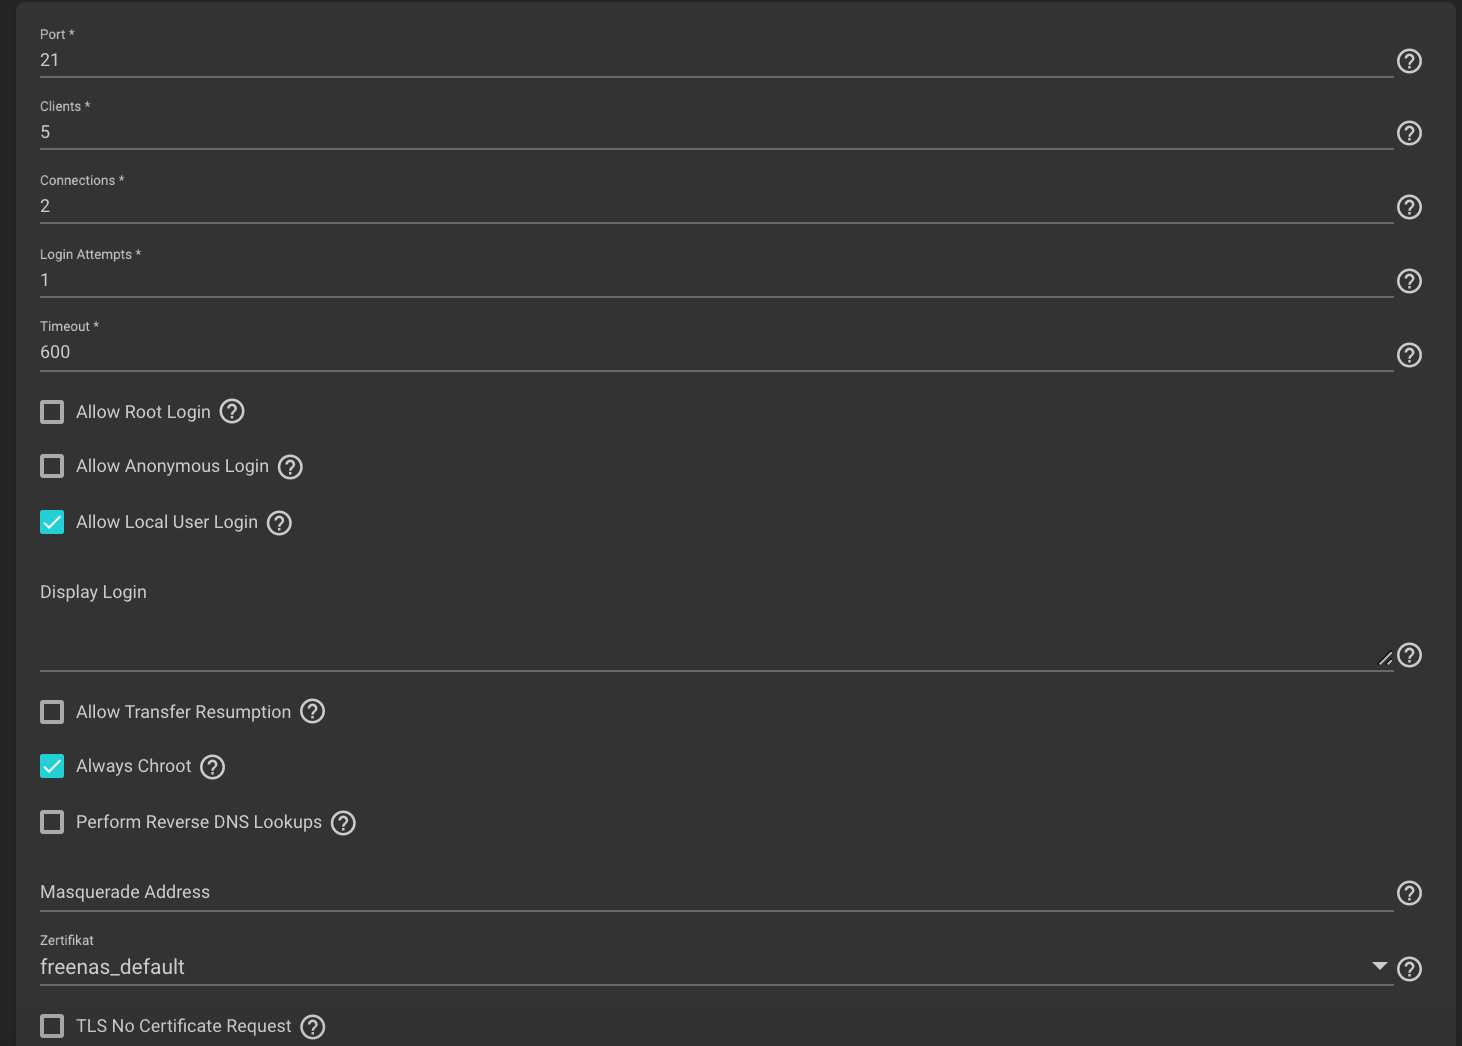The image size is (1462, 1046).
Task: Enable Perform Reverse DNS Lookups
Action: (52, 822)
